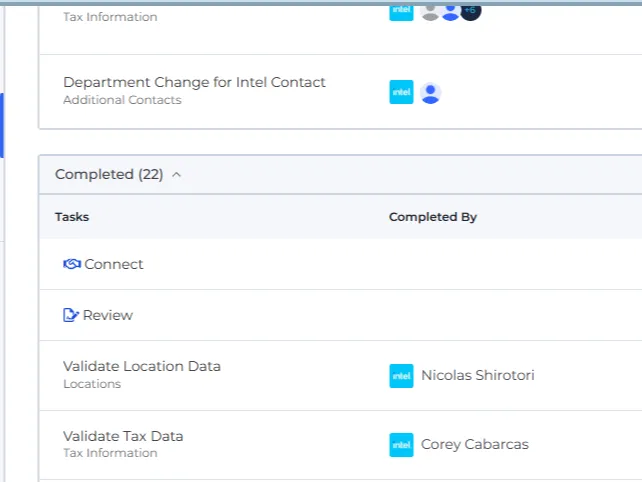Collapse the Completed (22) section chevron
Viewport: 642px width, 482px height.
[176, 175]
